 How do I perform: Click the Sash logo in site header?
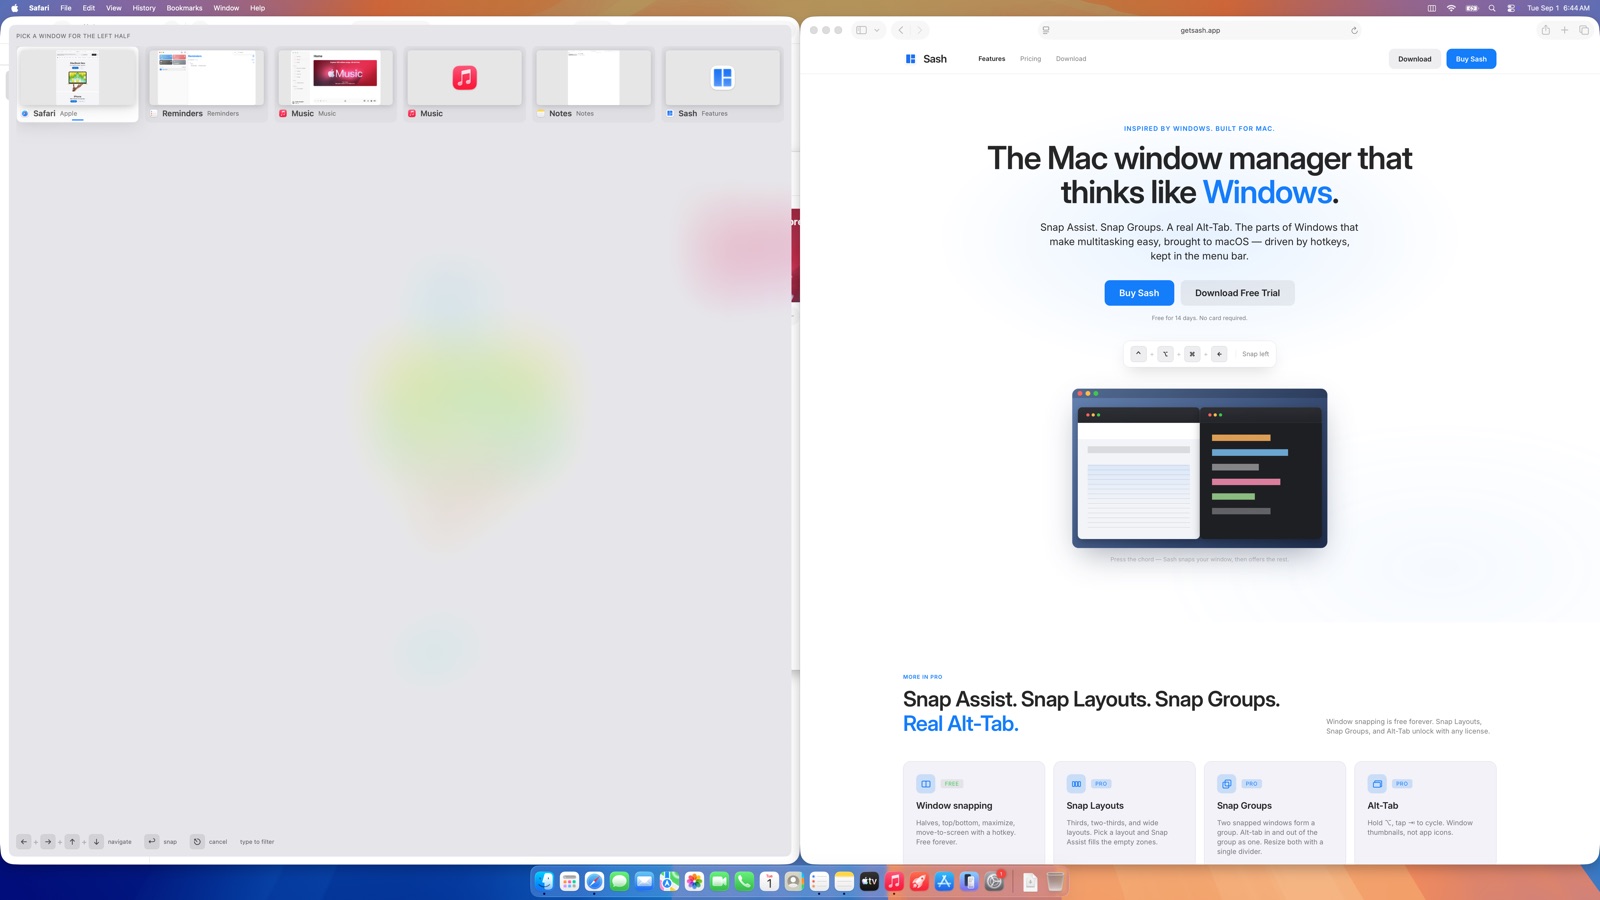[x=926, y=59]
